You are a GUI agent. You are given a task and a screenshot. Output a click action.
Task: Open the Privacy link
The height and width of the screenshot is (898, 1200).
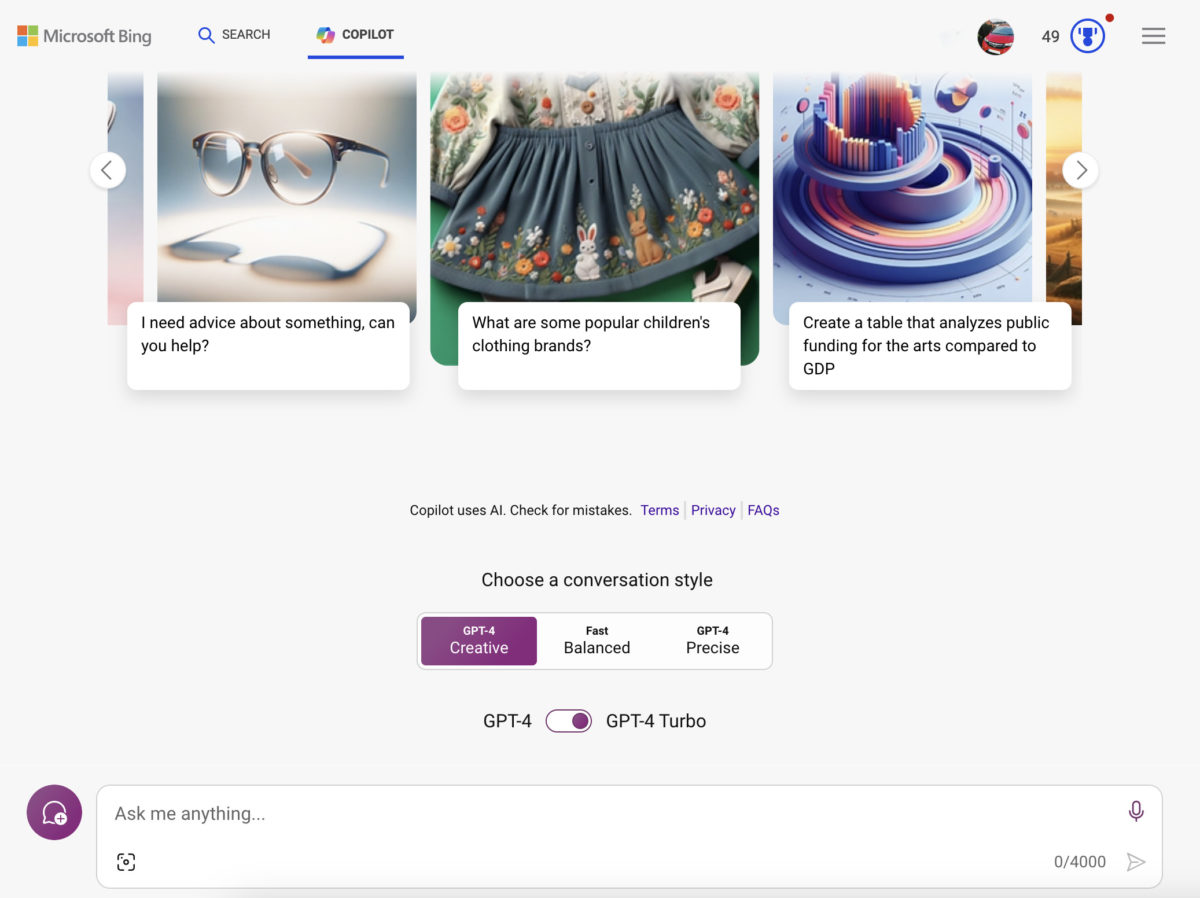pyautogui.click(x=713, y=510)
